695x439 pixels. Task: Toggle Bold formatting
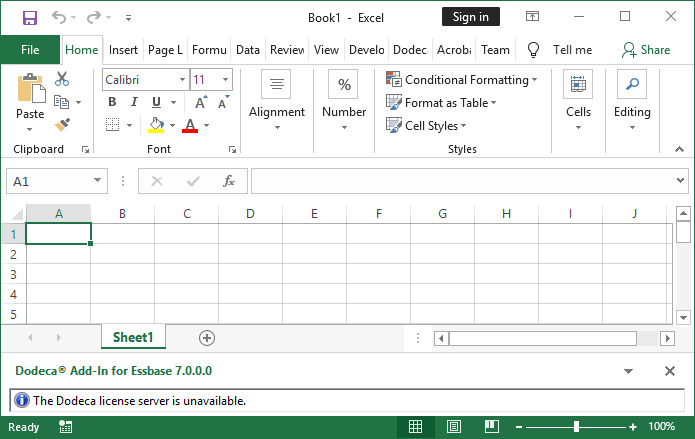pyautogui.click(x=112, y=102)
